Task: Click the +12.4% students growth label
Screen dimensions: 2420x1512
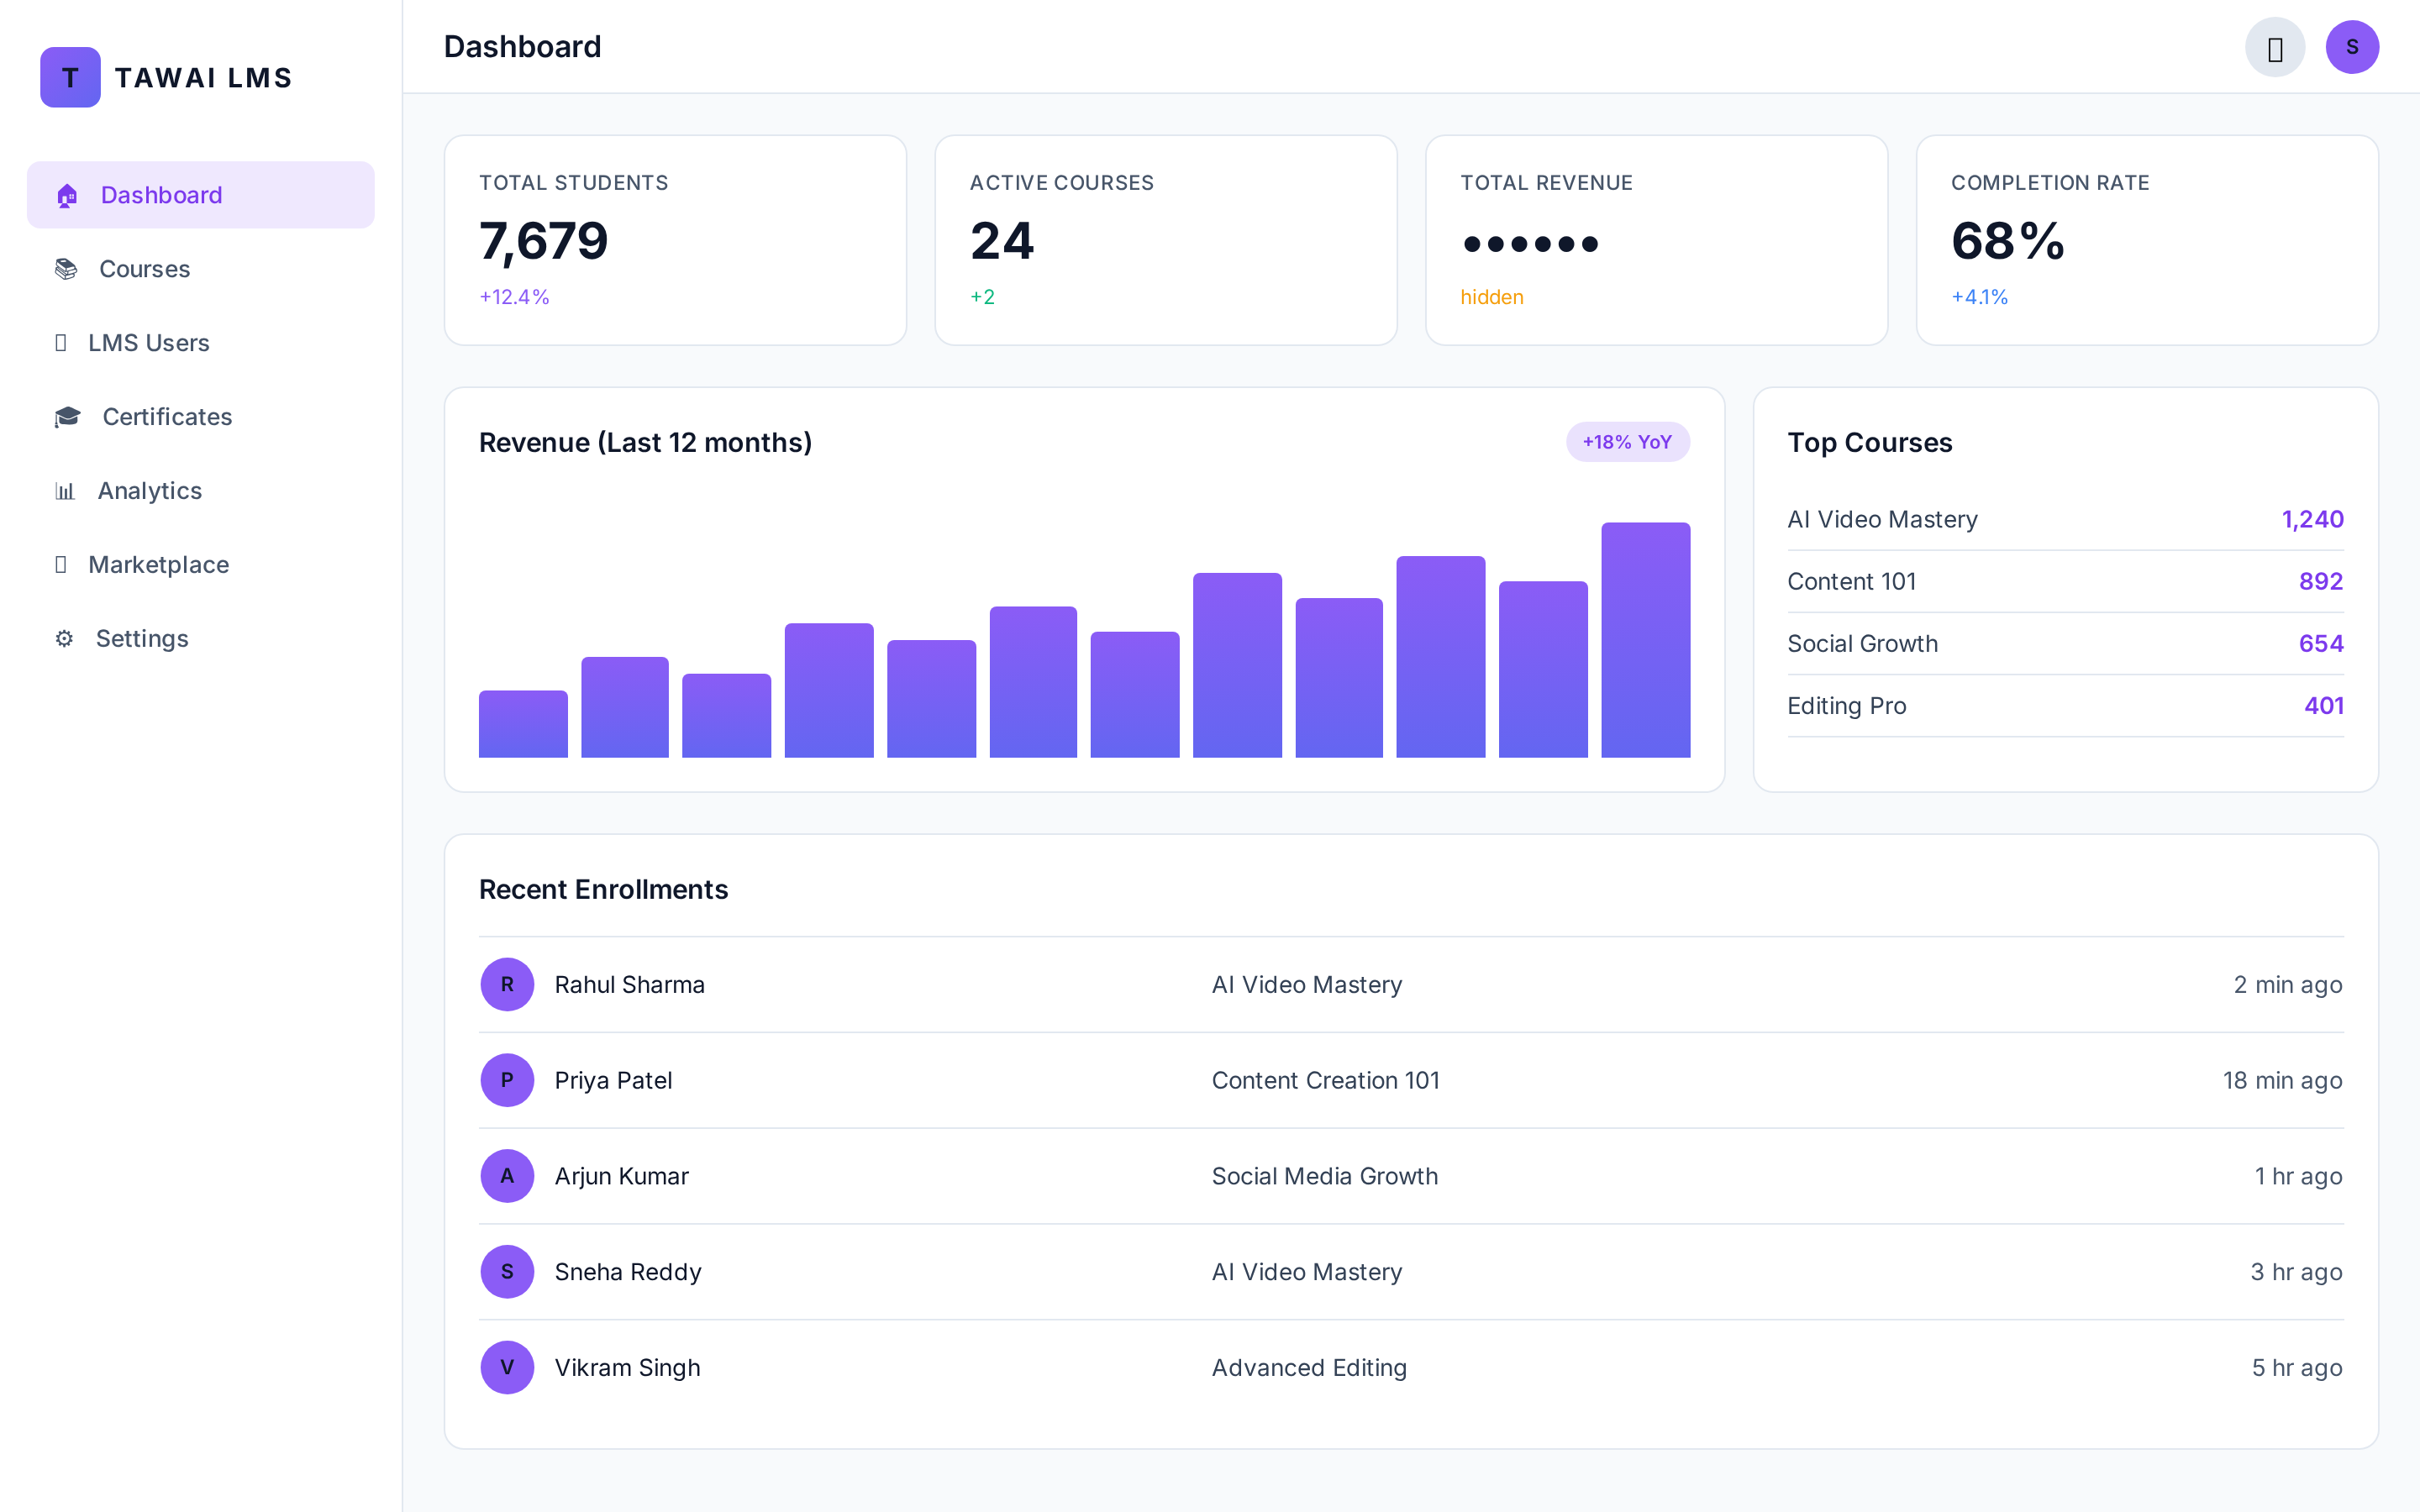Action: tap(514, 297)
